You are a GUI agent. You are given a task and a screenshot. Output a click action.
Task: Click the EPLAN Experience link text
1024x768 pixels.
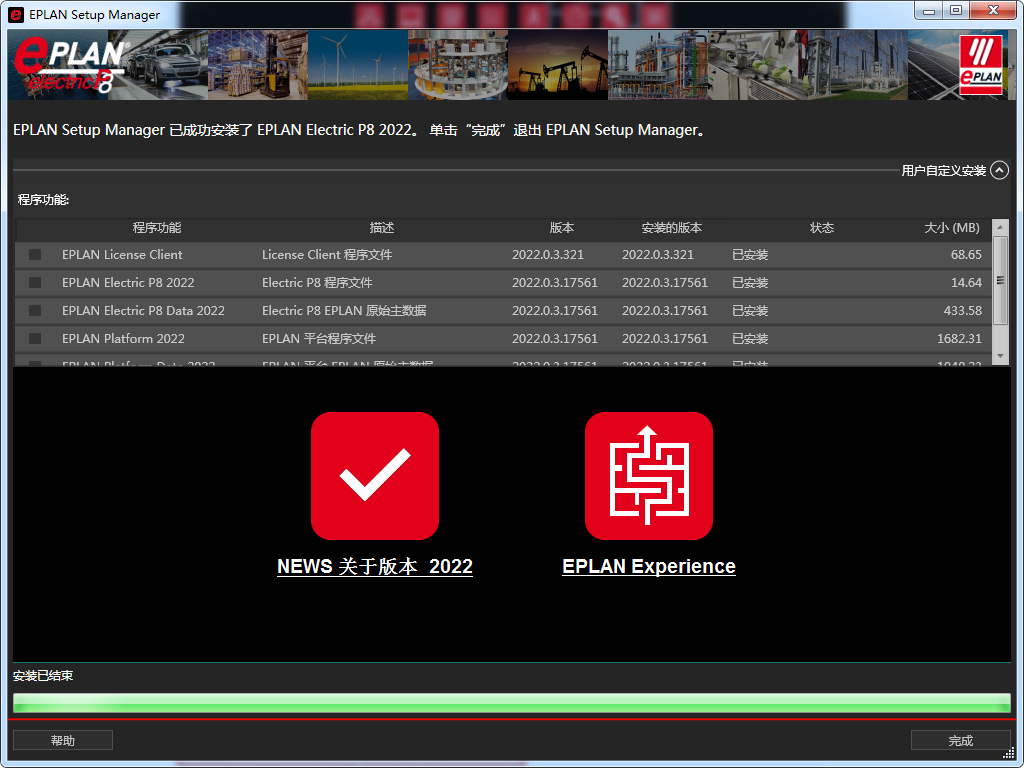point(648,566)
